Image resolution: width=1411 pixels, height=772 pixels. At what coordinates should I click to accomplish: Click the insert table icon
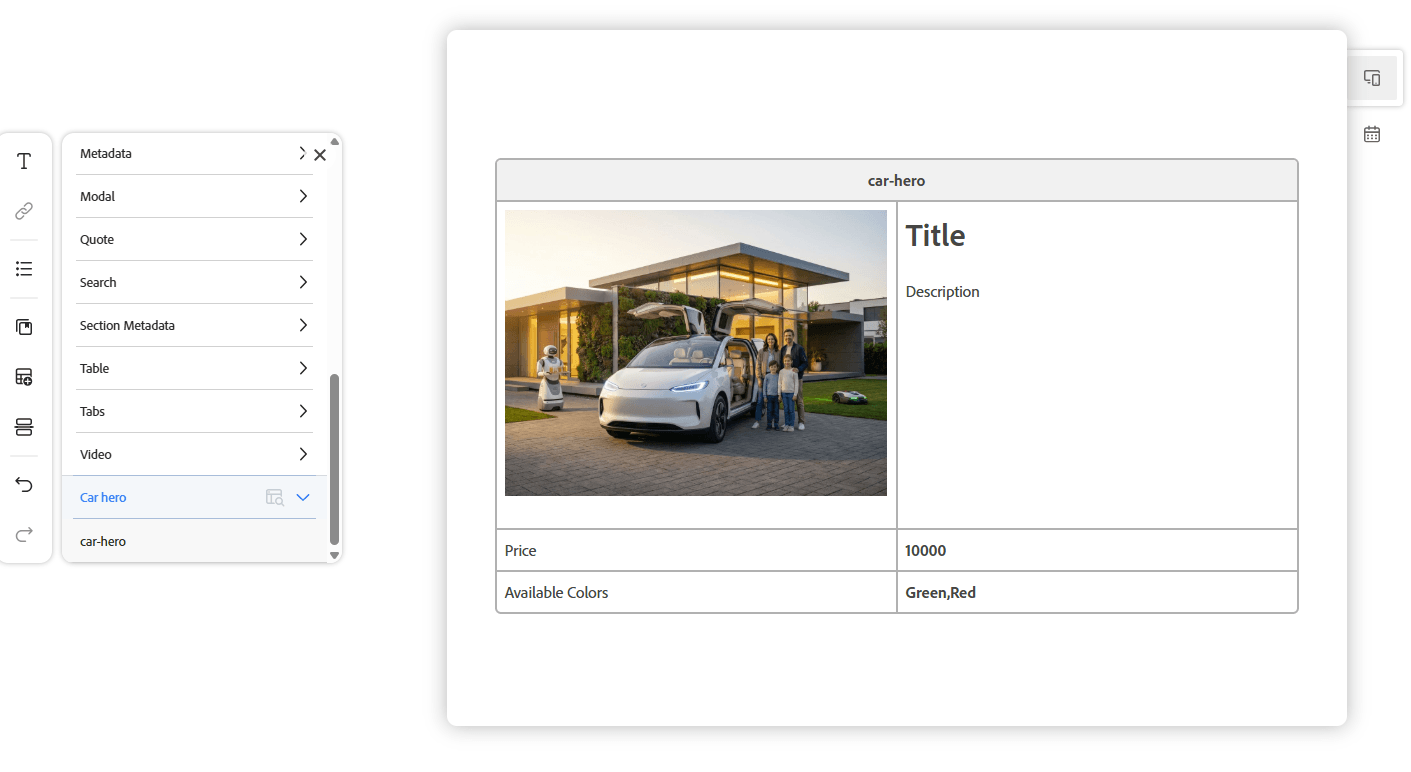point(24,377)
